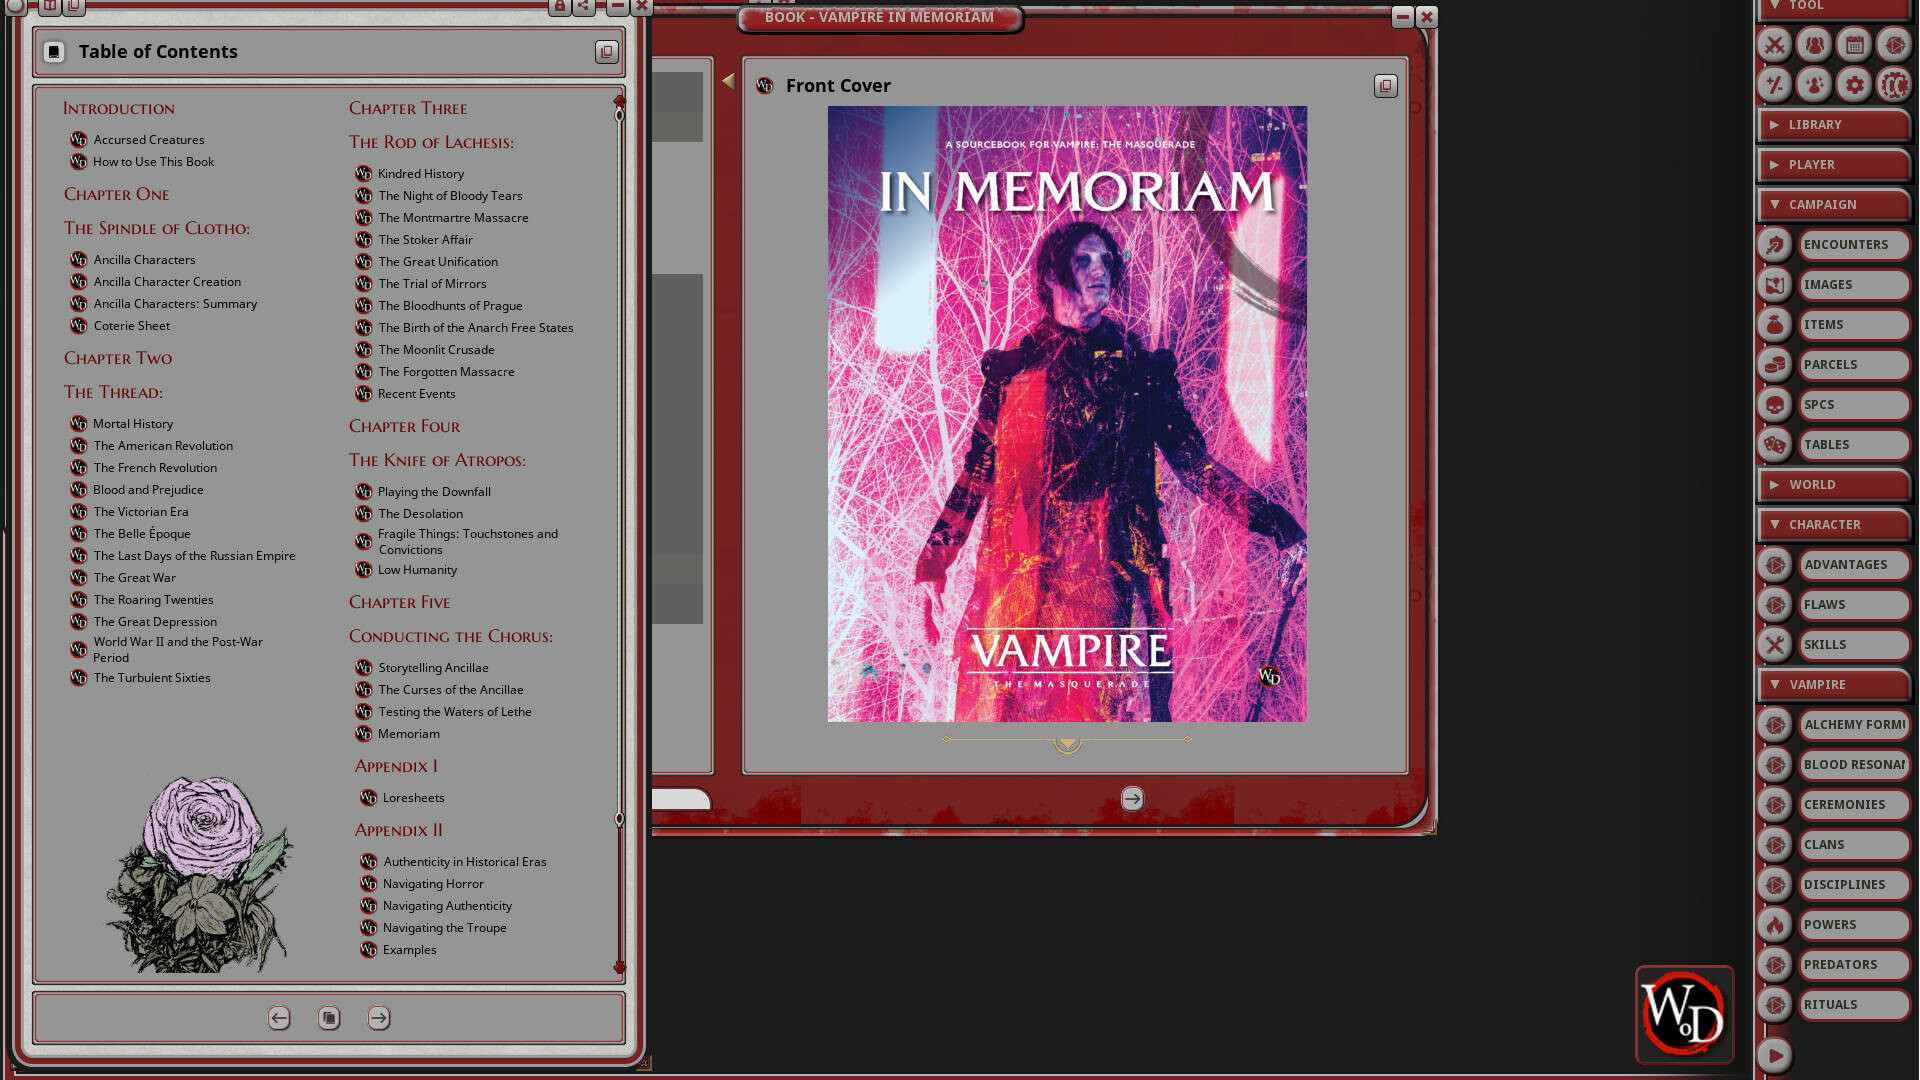Image resolution: width=1920 pixels, height=1080 pixels.
Task: Expand the Player sidebar section
Action: click(1835, 164)
